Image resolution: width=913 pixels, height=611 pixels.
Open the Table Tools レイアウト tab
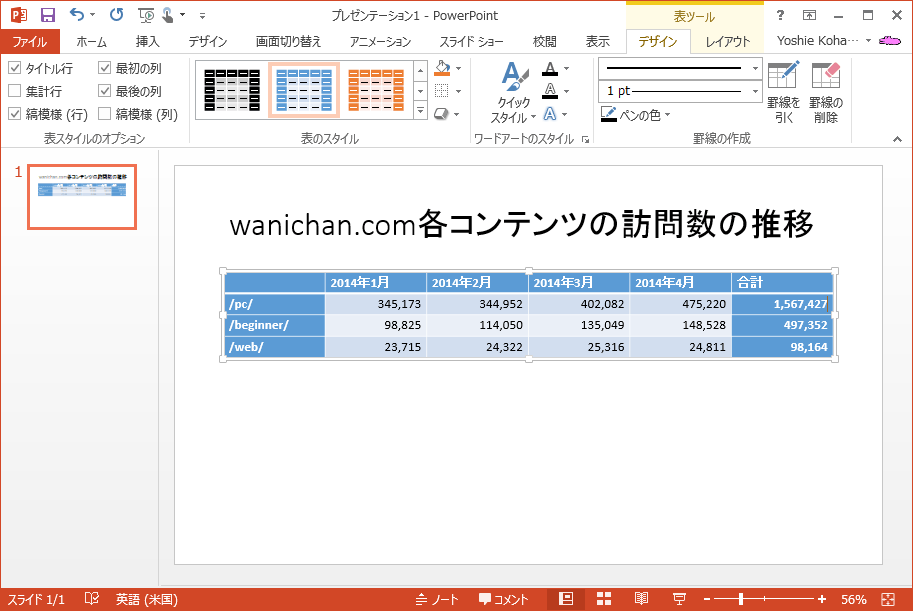pyautogui.click(x=727, y=41)
